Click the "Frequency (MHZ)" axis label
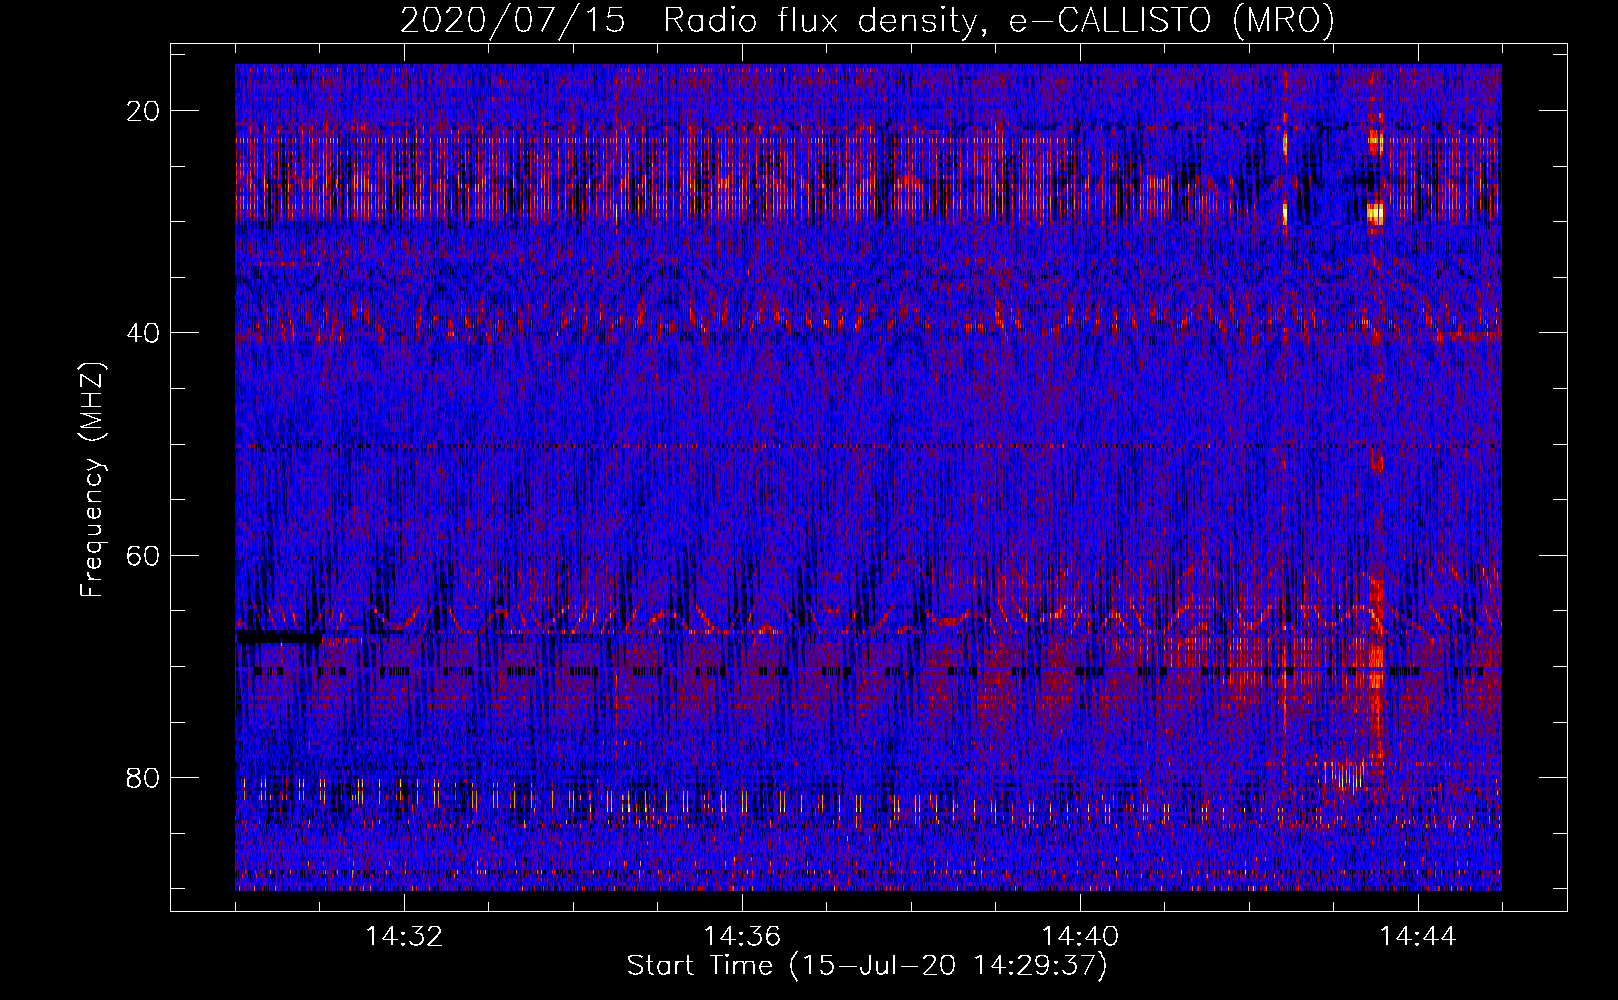Viewport: 1618px width, 1000px height. (x=92, y=480)
